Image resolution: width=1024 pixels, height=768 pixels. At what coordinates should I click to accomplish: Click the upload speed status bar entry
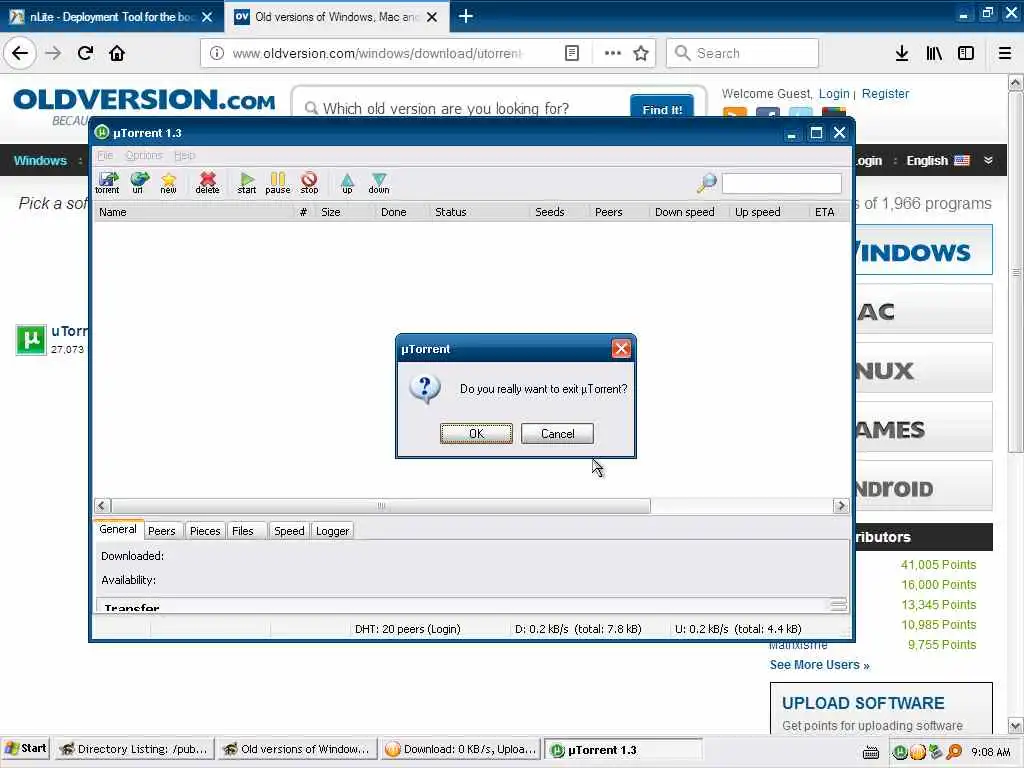(738, 629)
